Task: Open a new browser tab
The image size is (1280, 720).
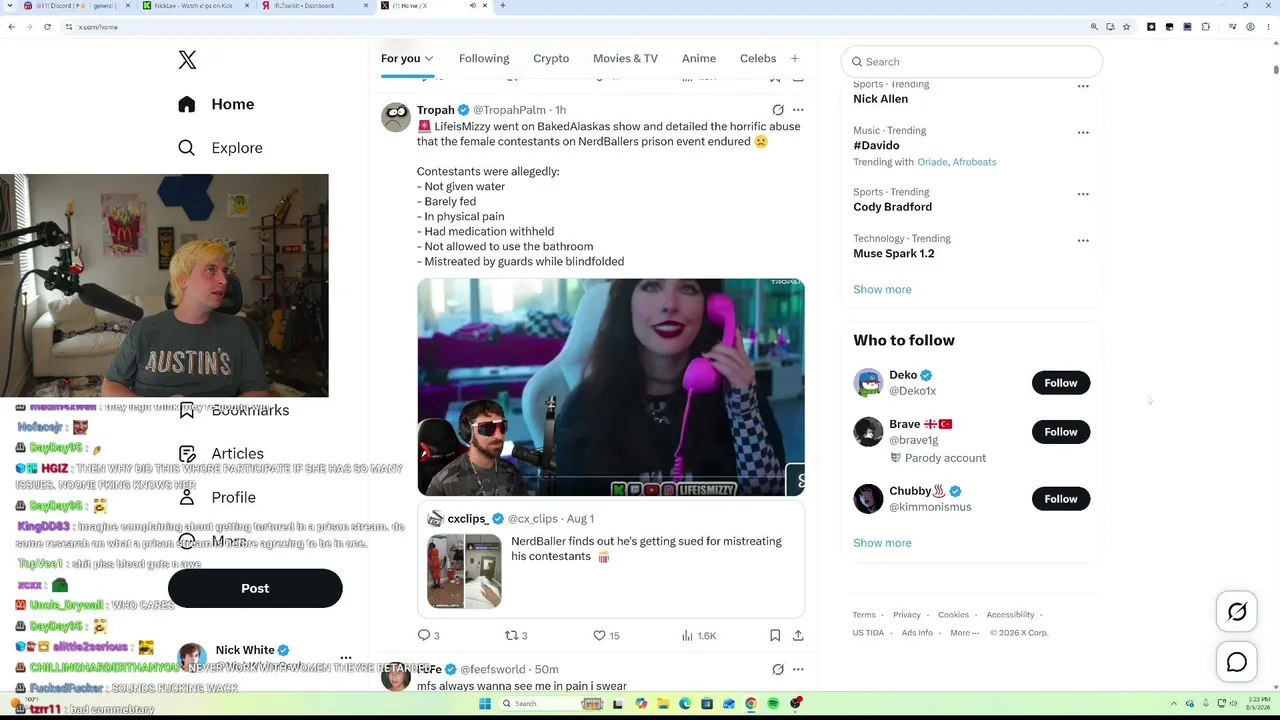Action: [x=502, y=6]
